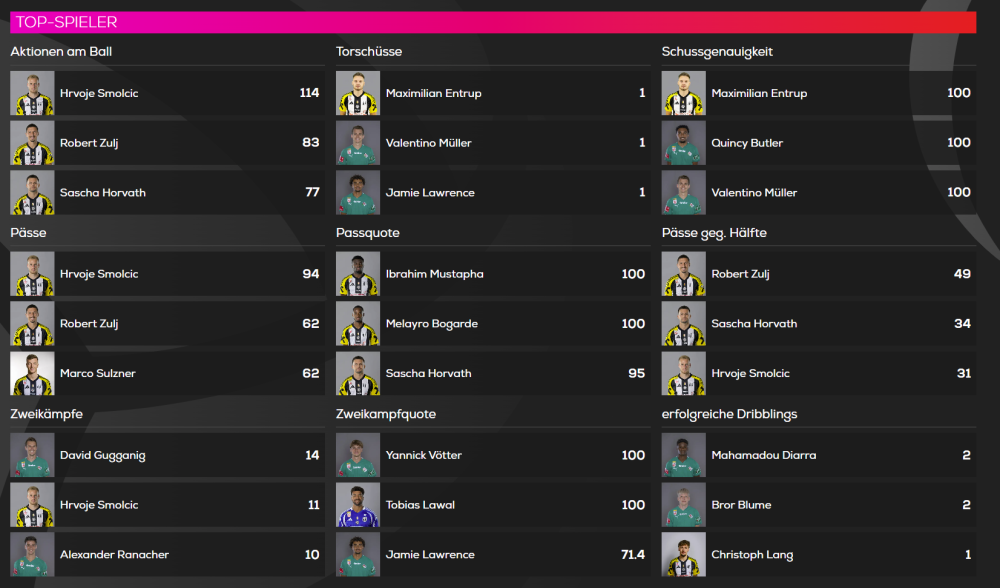Open Robert Zulj's name under Pässe geg. Hälfte
This screenshot has width=1000, height=588.
click(741, 274)
